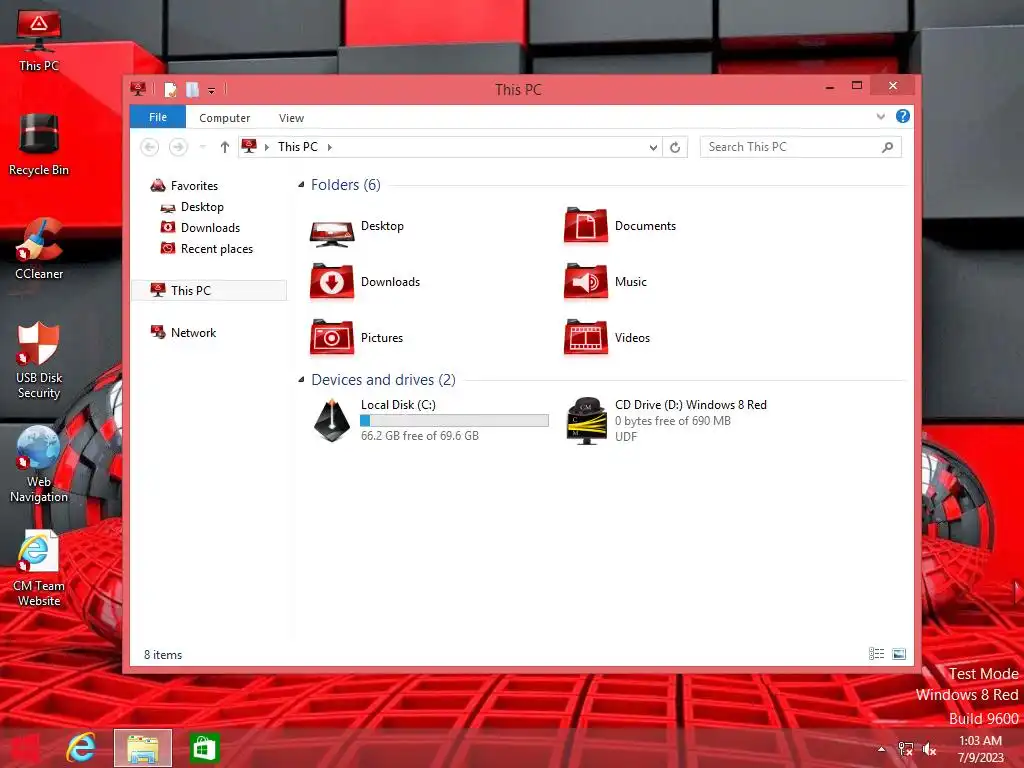
Task: Select the CD Drive (D:) icon
Action: click(586, 421)
